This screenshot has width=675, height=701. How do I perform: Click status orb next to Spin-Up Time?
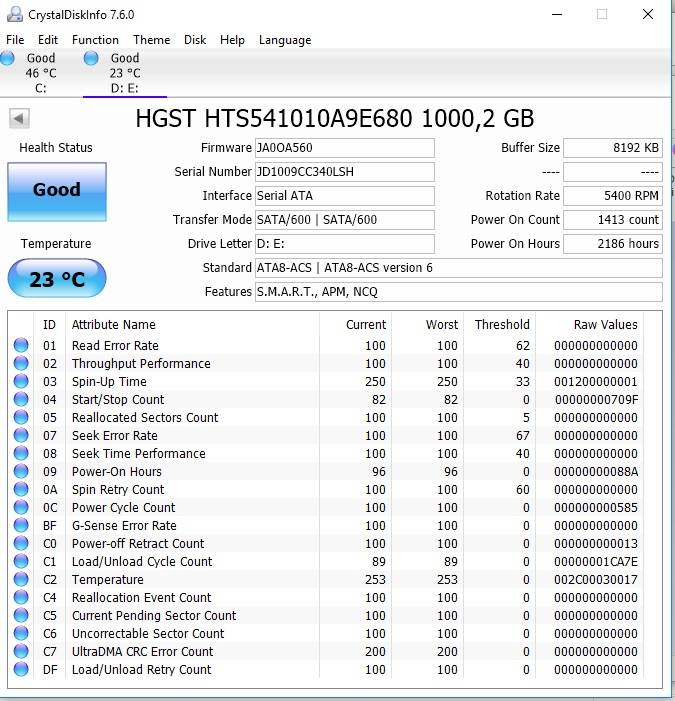[21, 382]
